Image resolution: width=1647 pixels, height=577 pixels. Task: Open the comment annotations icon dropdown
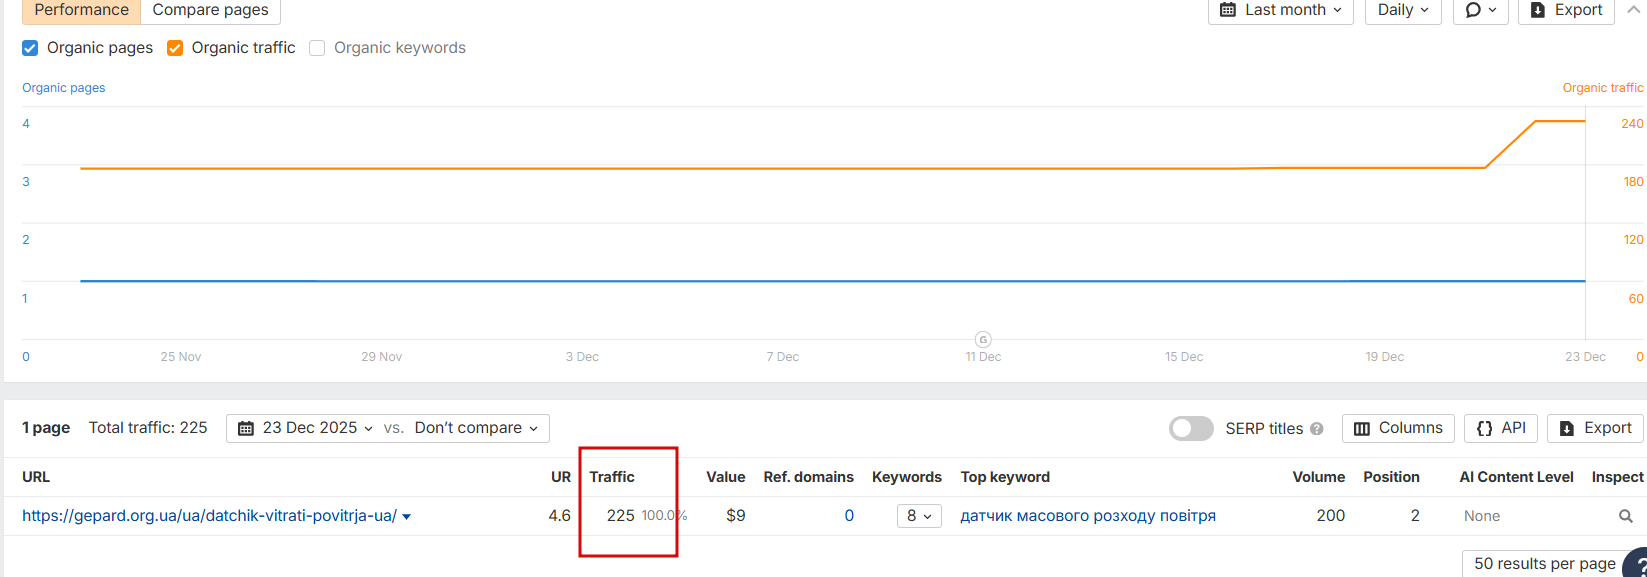tap(1480, 10)
